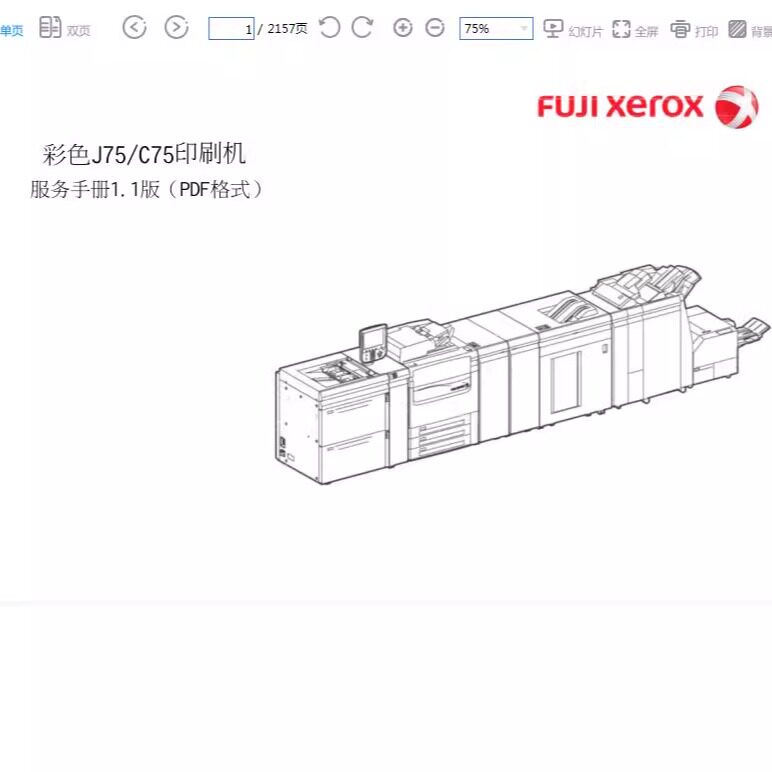Go to the previous page arrow
Screen dimensions: 772x772
coord(134,28)
